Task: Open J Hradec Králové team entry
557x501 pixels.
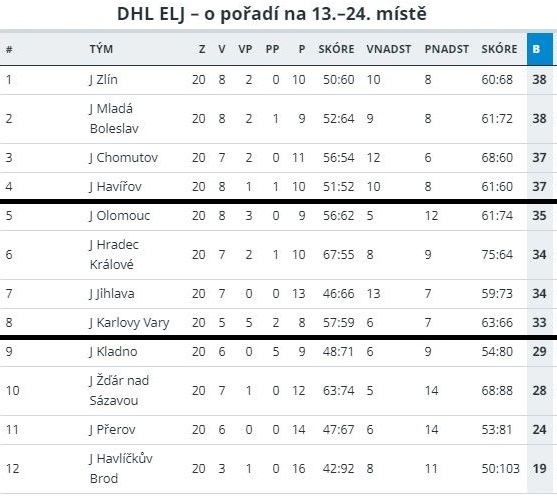Action: [114, 254]
